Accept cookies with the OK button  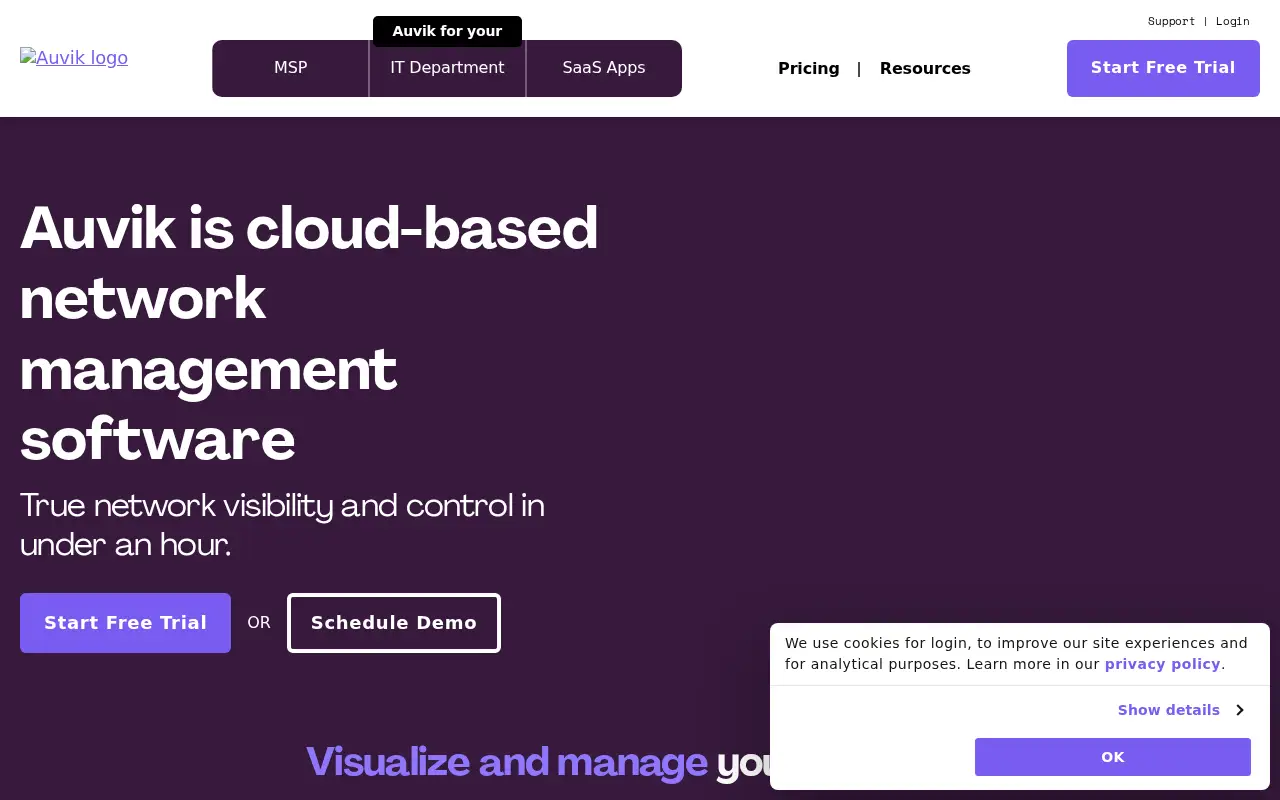coord(1113,757)
